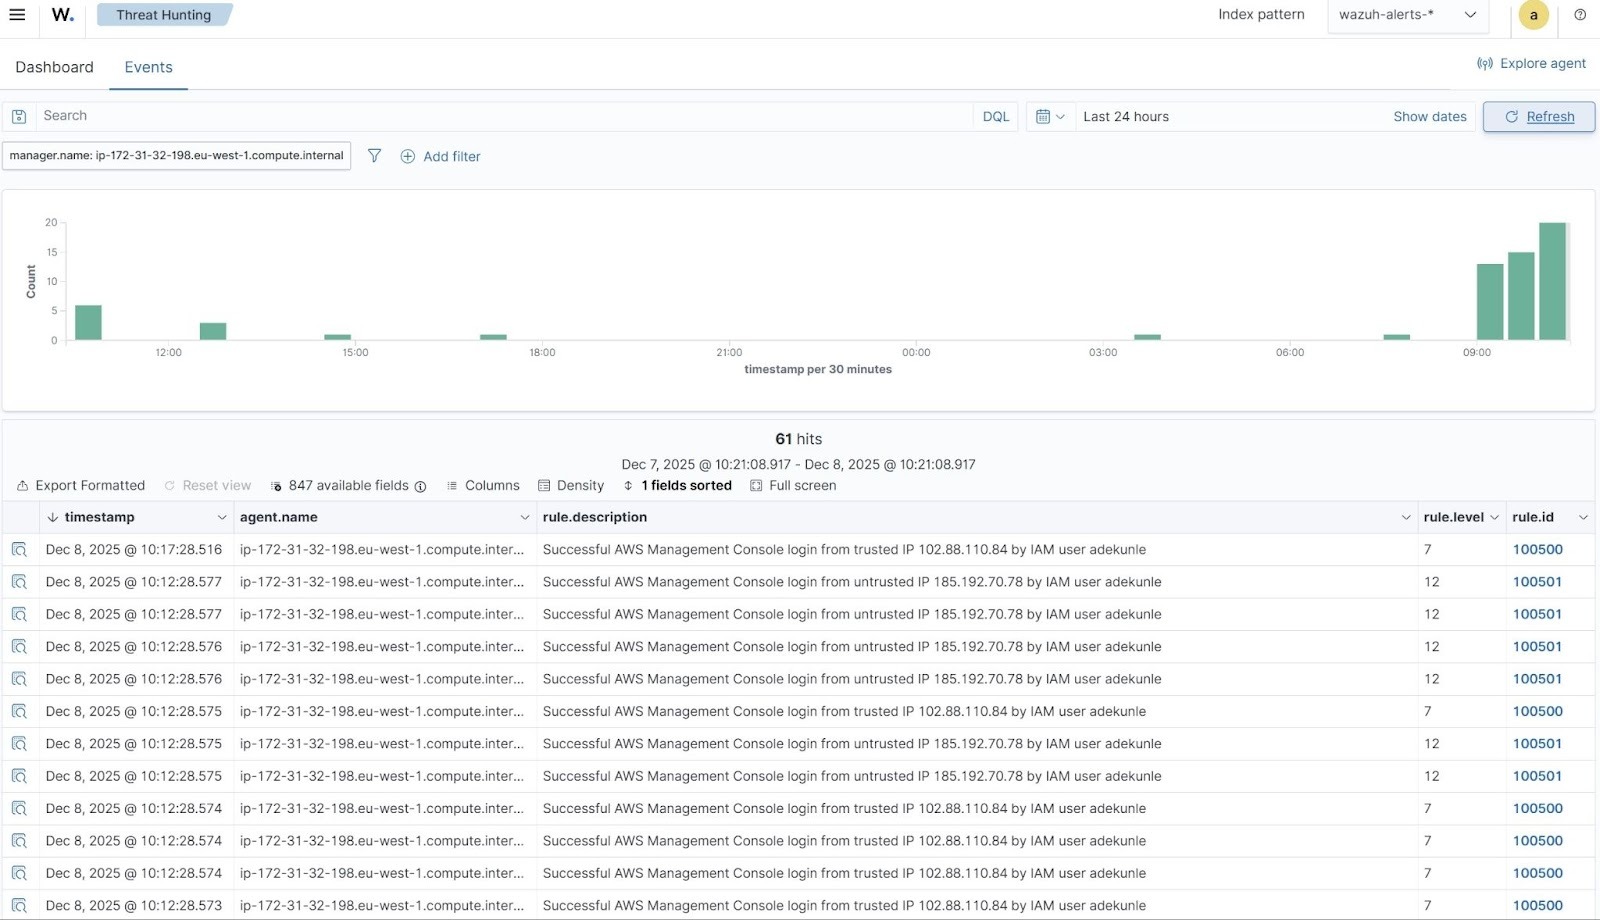Open the hamburger menu icon top left
The image size is (1600, 920).
click(x=17, y=15)
